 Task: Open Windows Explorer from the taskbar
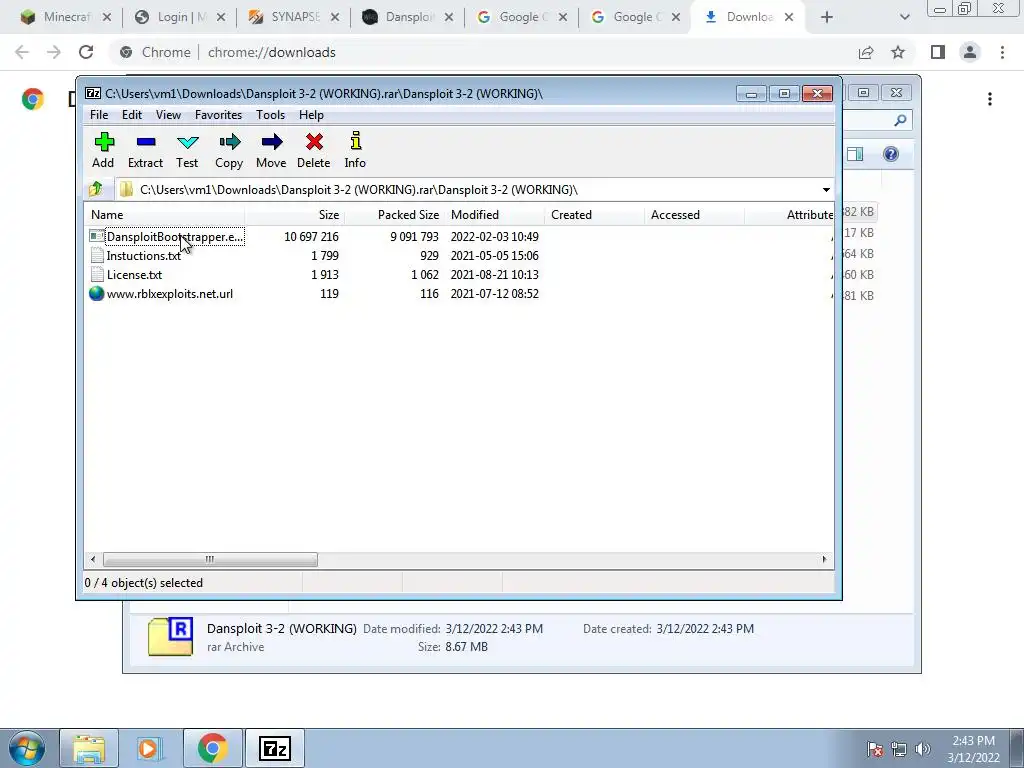coord(89,748)
